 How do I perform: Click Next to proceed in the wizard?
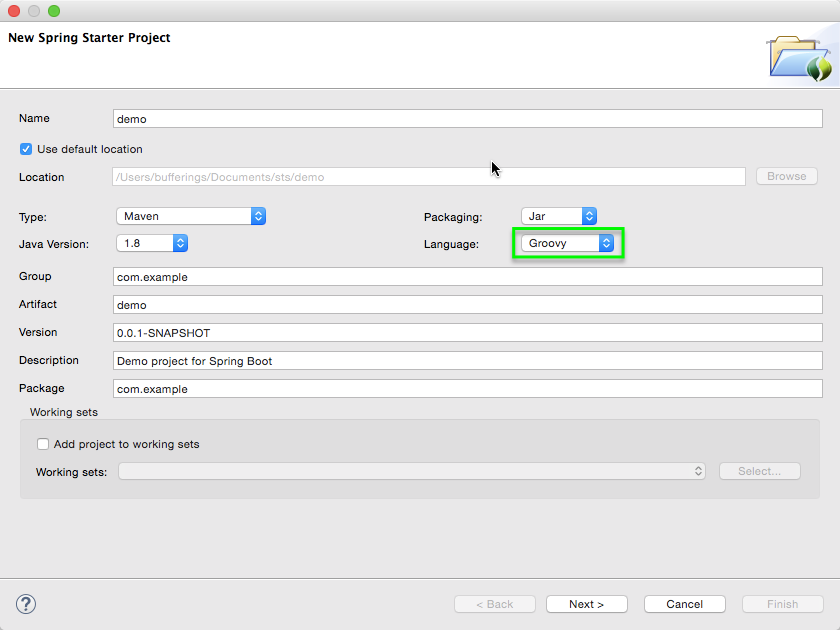pos(586,604)
